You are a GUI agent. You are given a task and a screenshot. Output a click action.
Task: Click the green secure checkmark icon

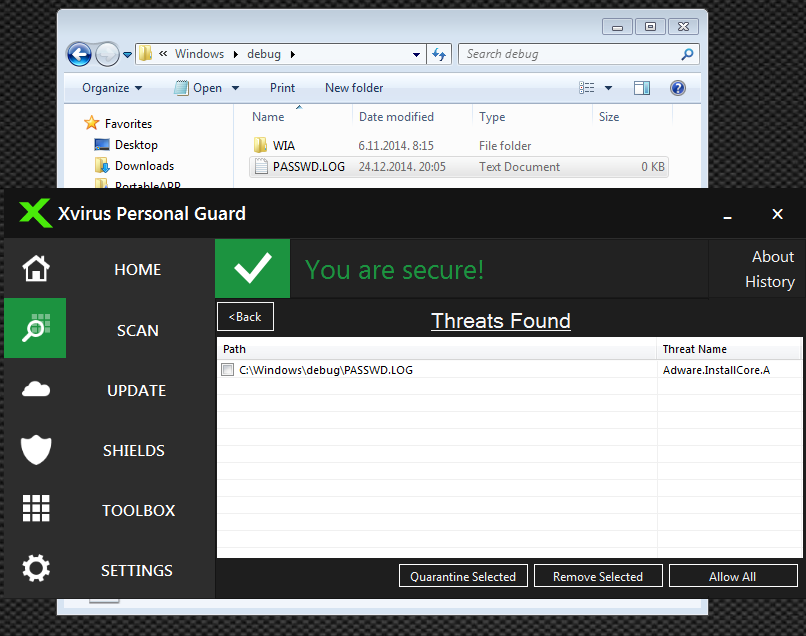tap(252, 268)
